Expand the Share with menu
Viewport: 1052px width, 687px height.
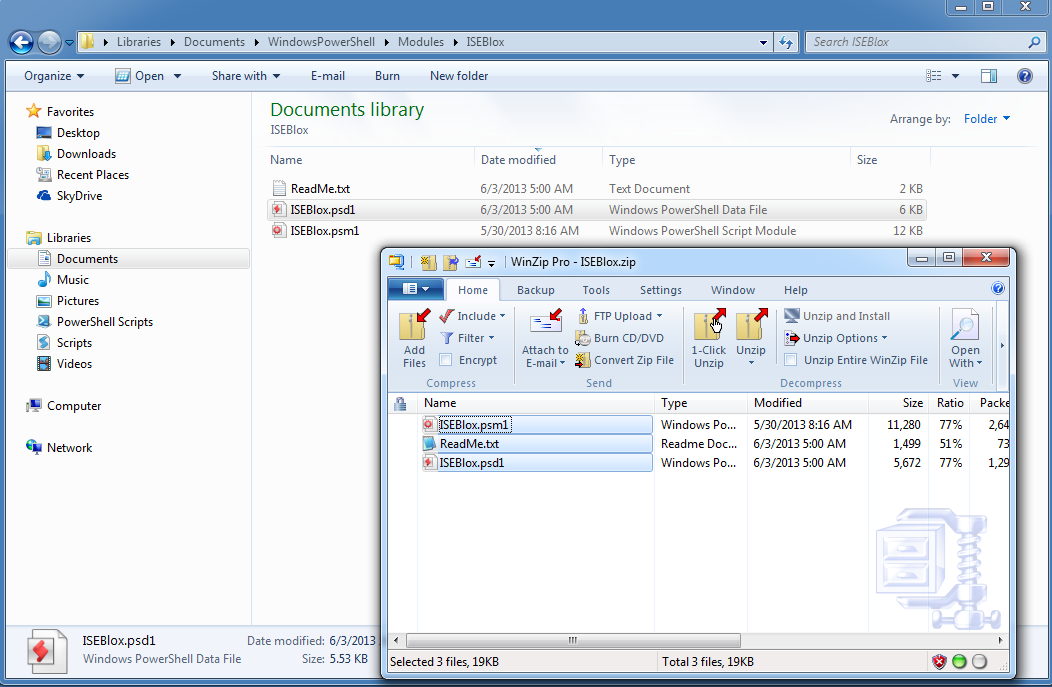(246, 76)
